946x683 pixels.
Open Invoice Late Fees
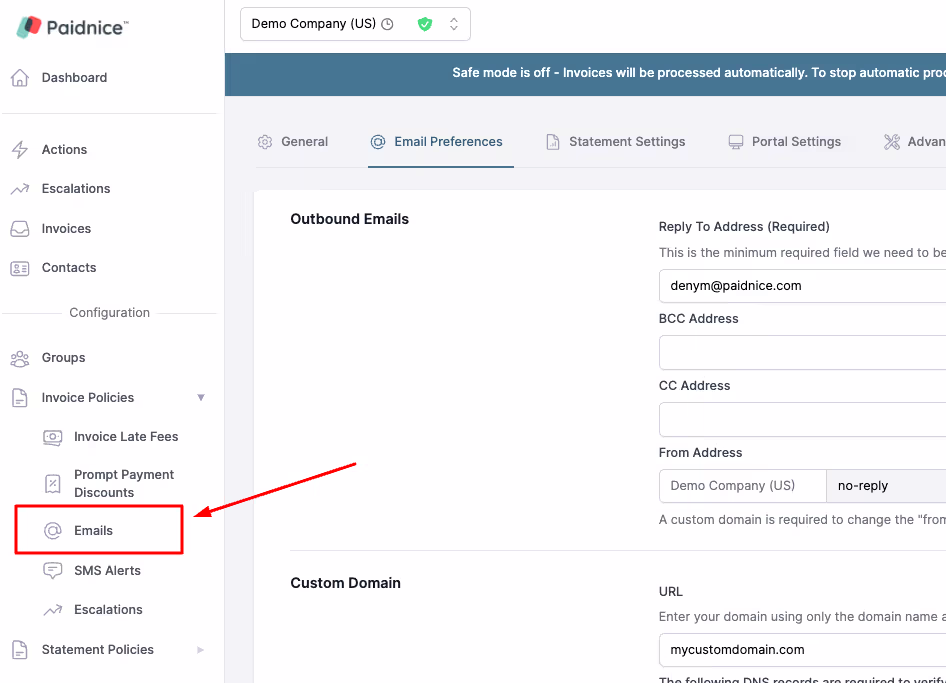(126, 437)
